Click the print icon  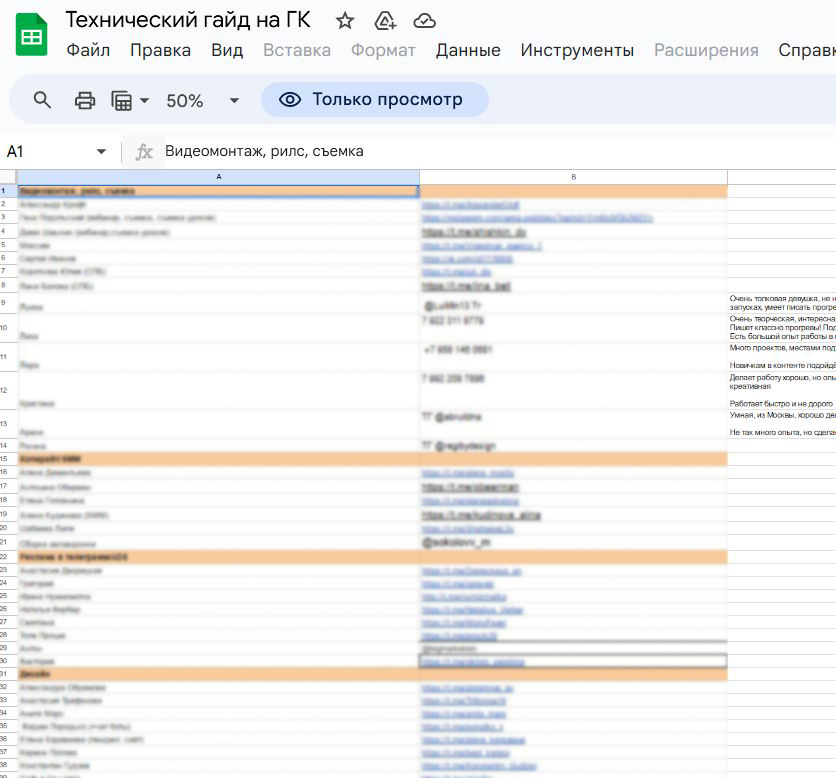85,100
